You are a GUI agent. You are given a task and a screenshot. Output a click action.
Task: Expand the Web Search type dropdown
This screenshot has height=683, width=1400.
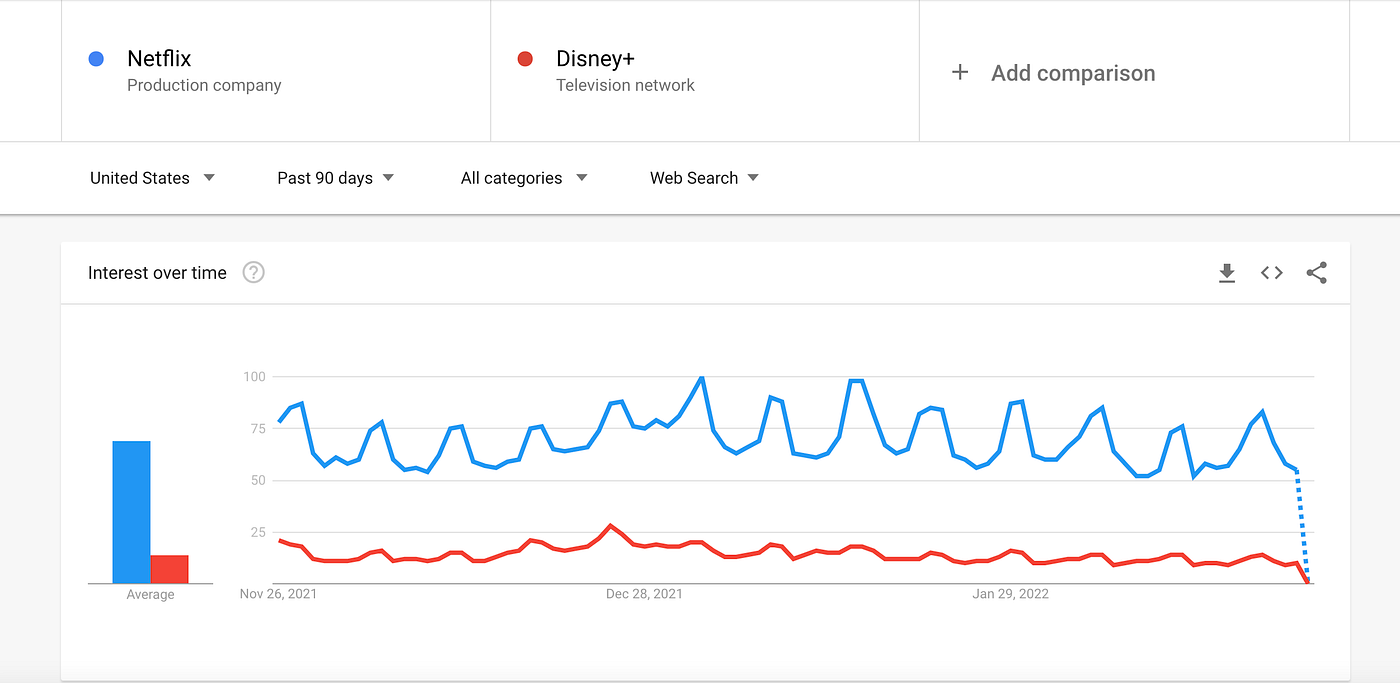pyautogui.click(x=704, y=178)
